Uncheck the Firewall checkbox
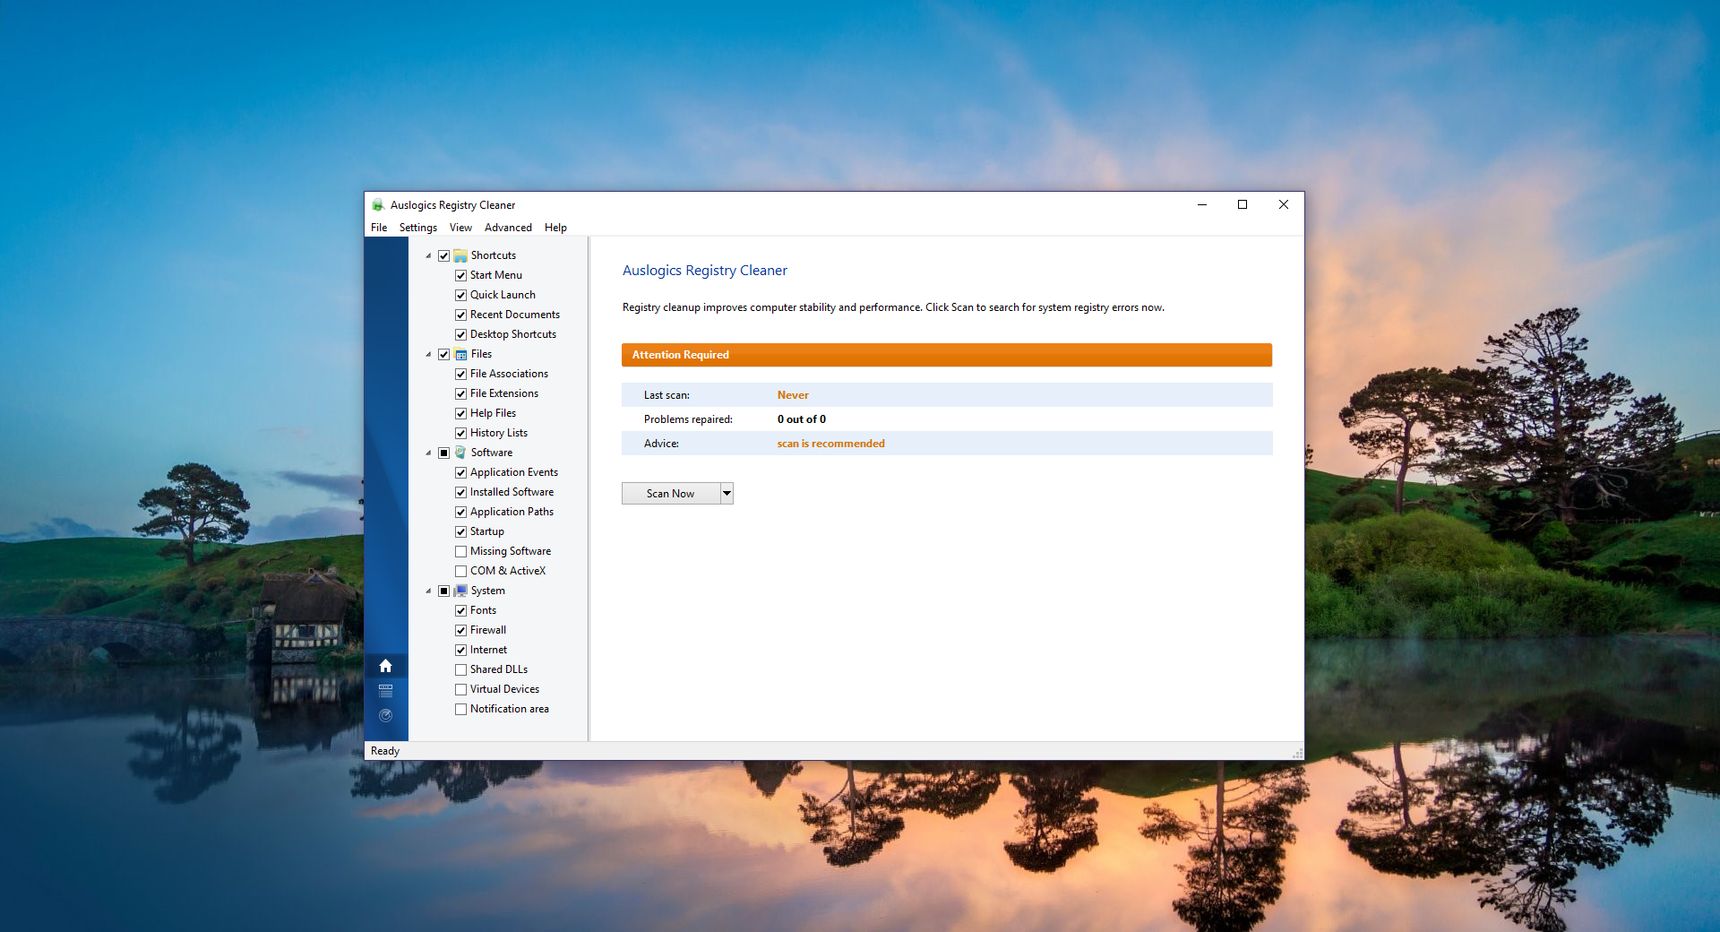 (x=461, y=631)
